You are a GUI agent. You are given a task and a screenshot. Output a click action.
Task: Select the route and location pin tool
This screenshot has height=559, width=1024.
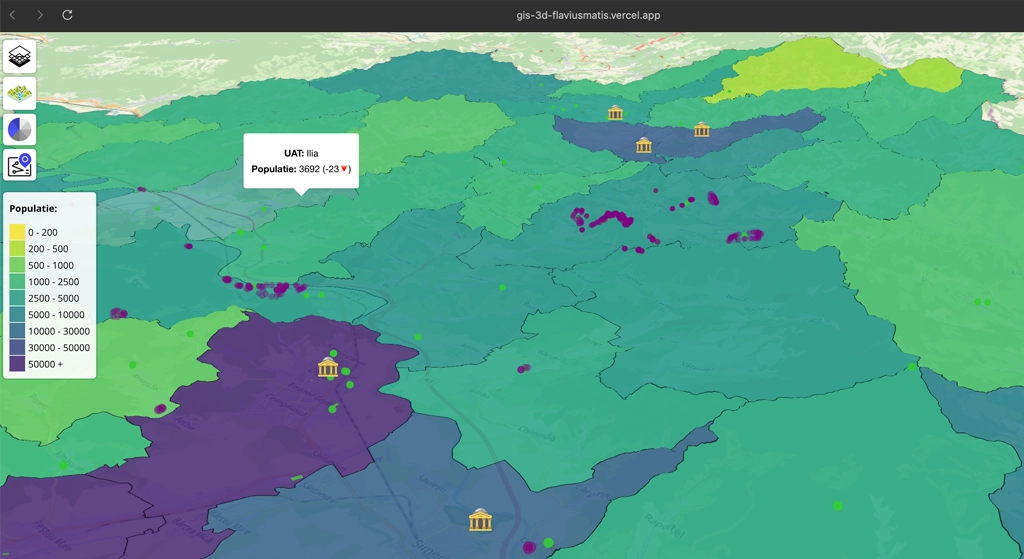pyautogui.click(x=20, y=165)
